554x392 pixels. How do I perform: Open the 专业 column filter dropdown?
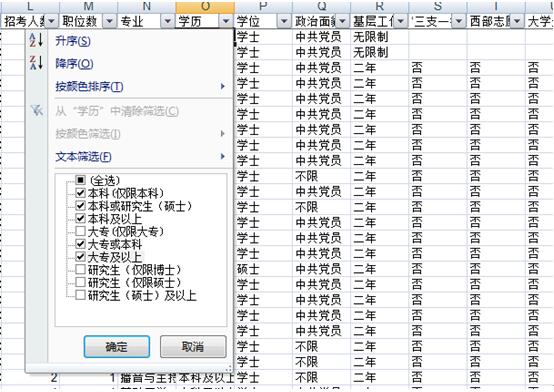[167, 22]
